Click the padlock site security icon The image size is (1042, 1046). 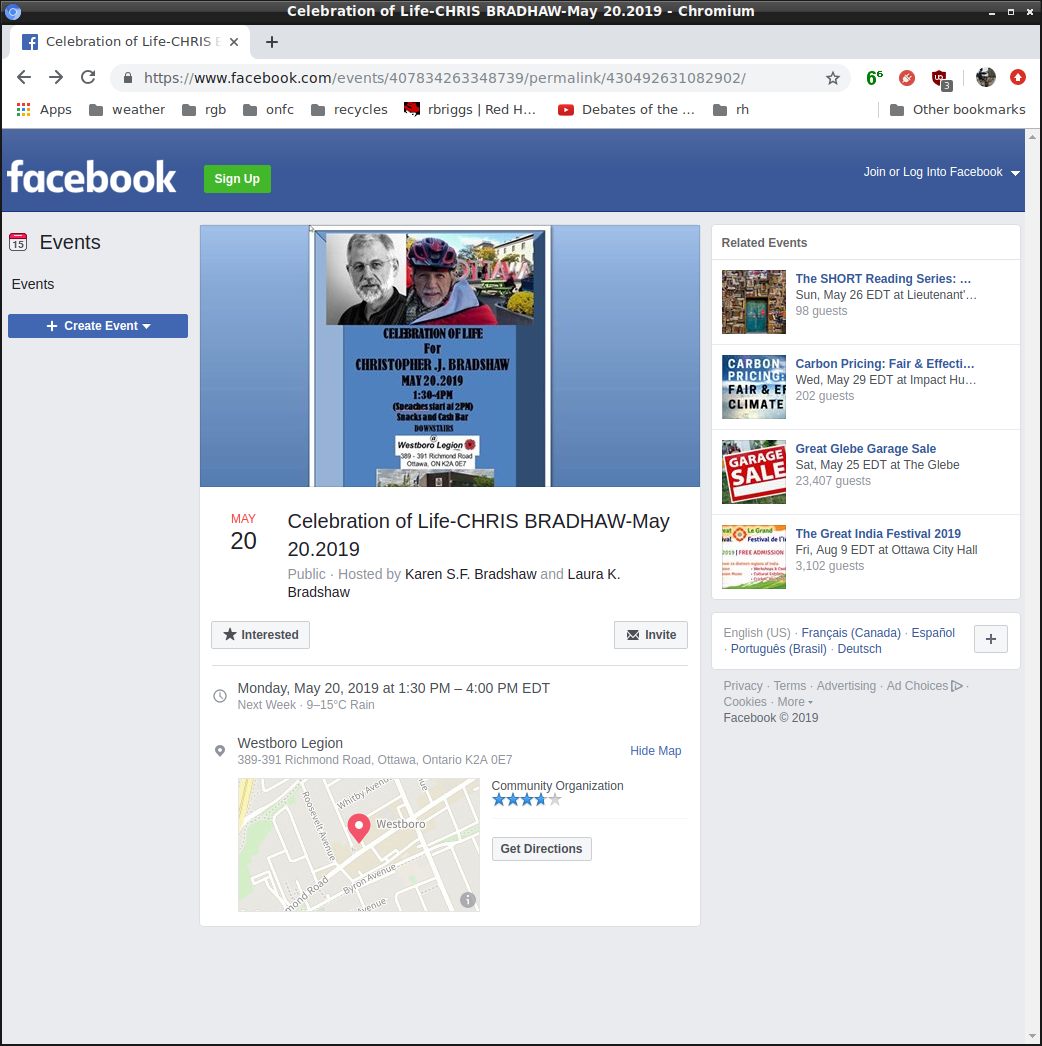tap(127, 78)
